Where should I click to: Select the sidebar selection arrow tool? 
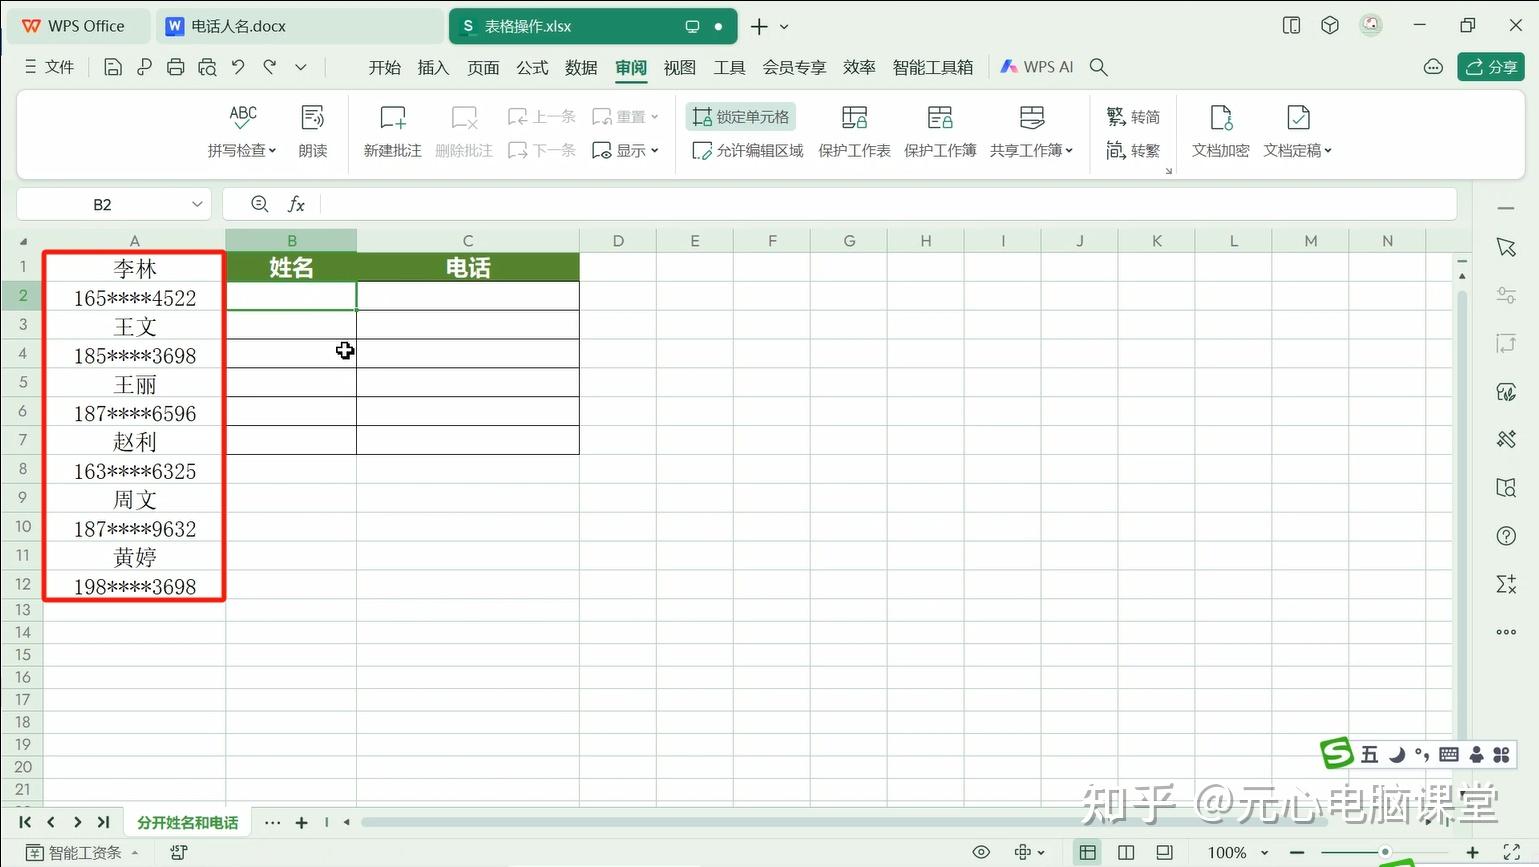tap(1506, 247)
